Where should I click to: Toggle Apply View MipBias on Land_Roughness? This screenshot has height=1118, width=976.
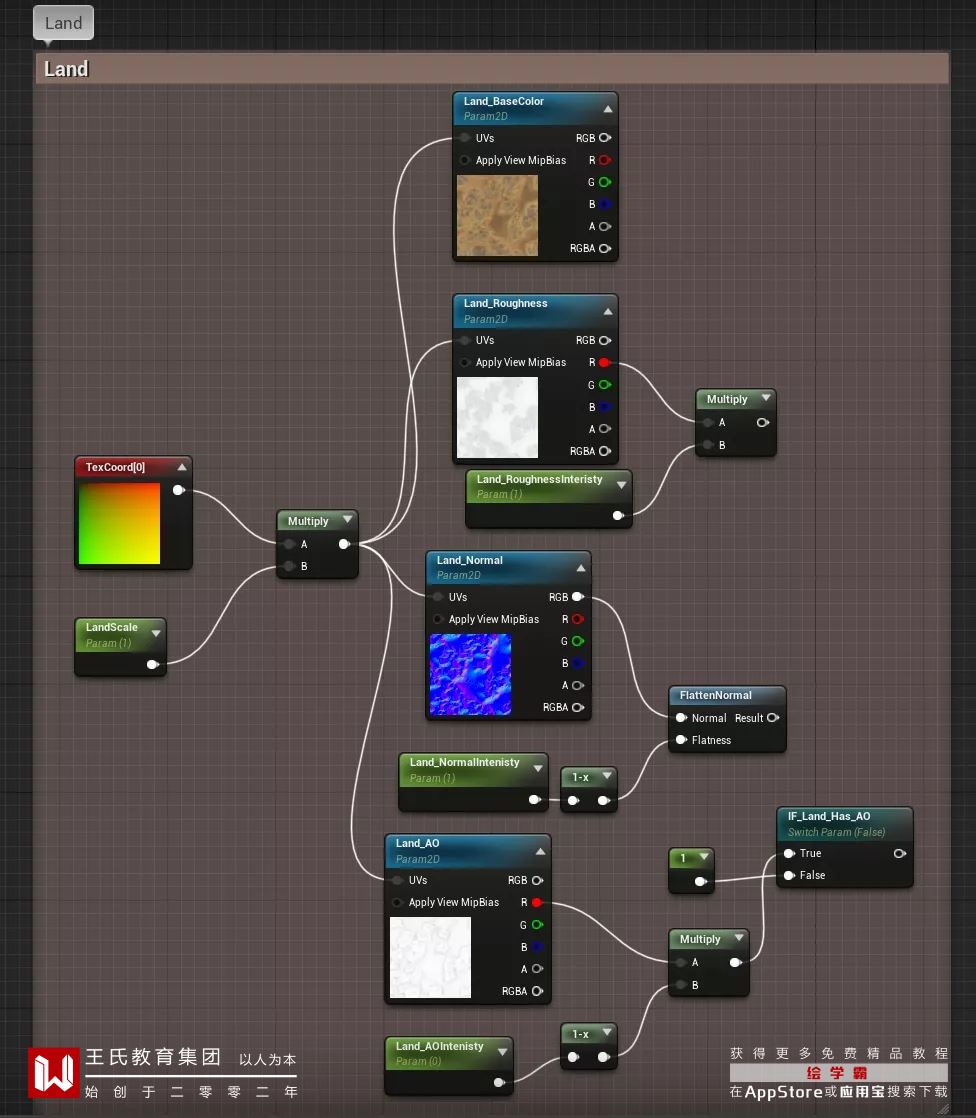click(x=465, y=362)
